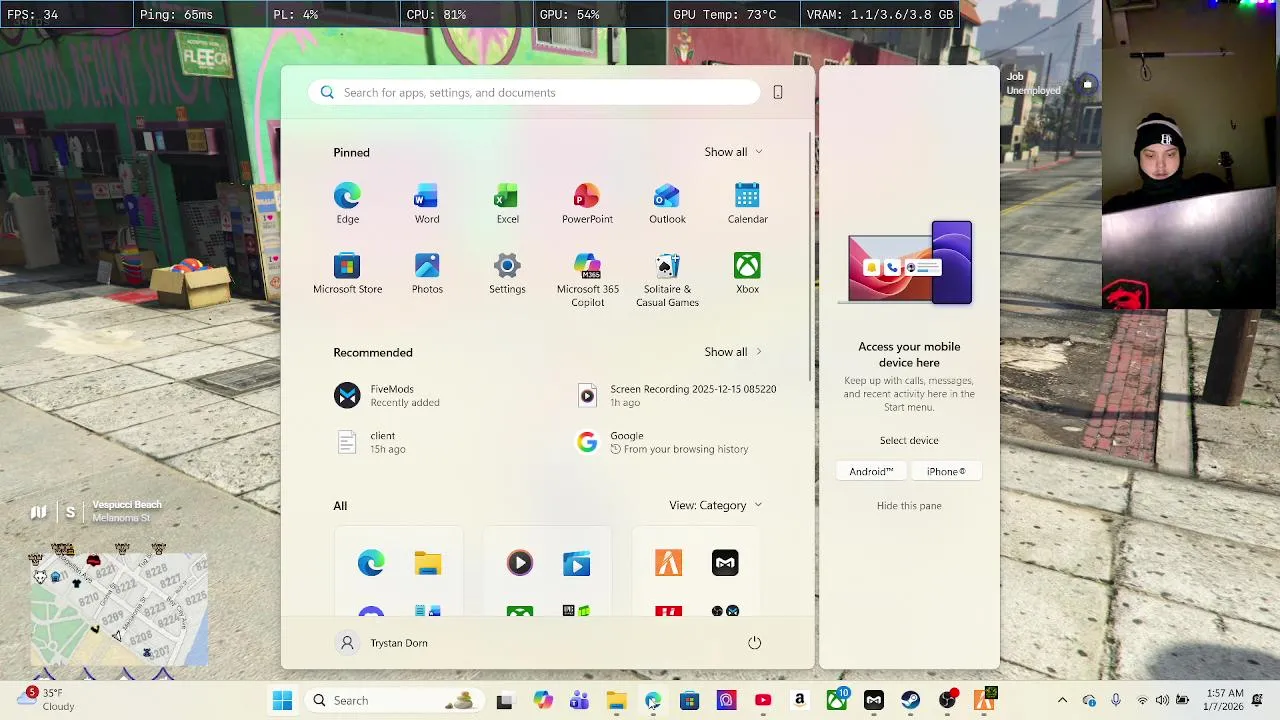Open the FiveM icon in All category
This screenshot has height=720, width=1280.
[668, 563]
